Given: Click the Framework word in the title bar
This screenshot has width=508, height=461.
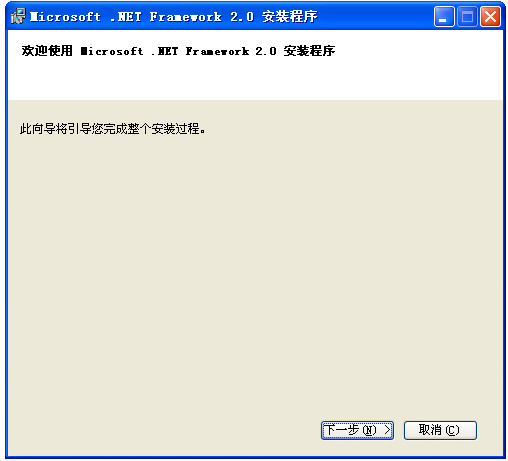Looking at the screenshot, I should pyautogui.click(x=185, y=17).
